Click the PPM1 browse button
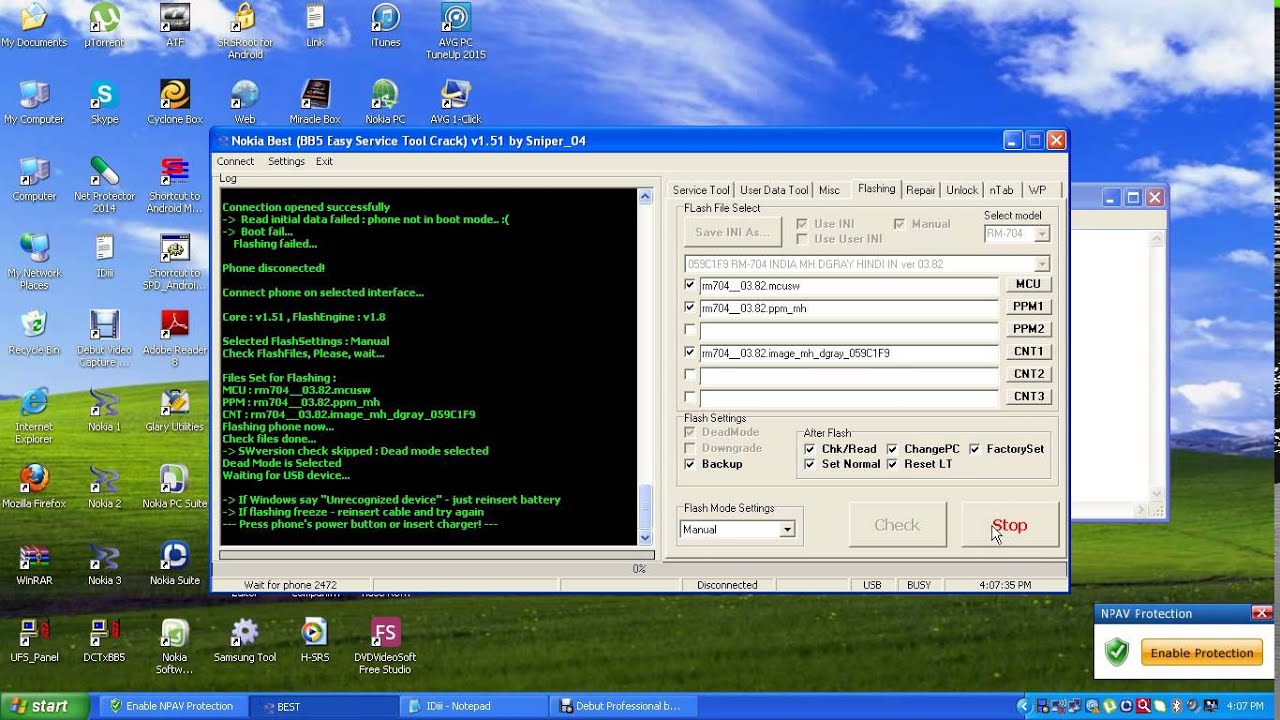Viewport: 1280px width, 720px height. 1028,306
